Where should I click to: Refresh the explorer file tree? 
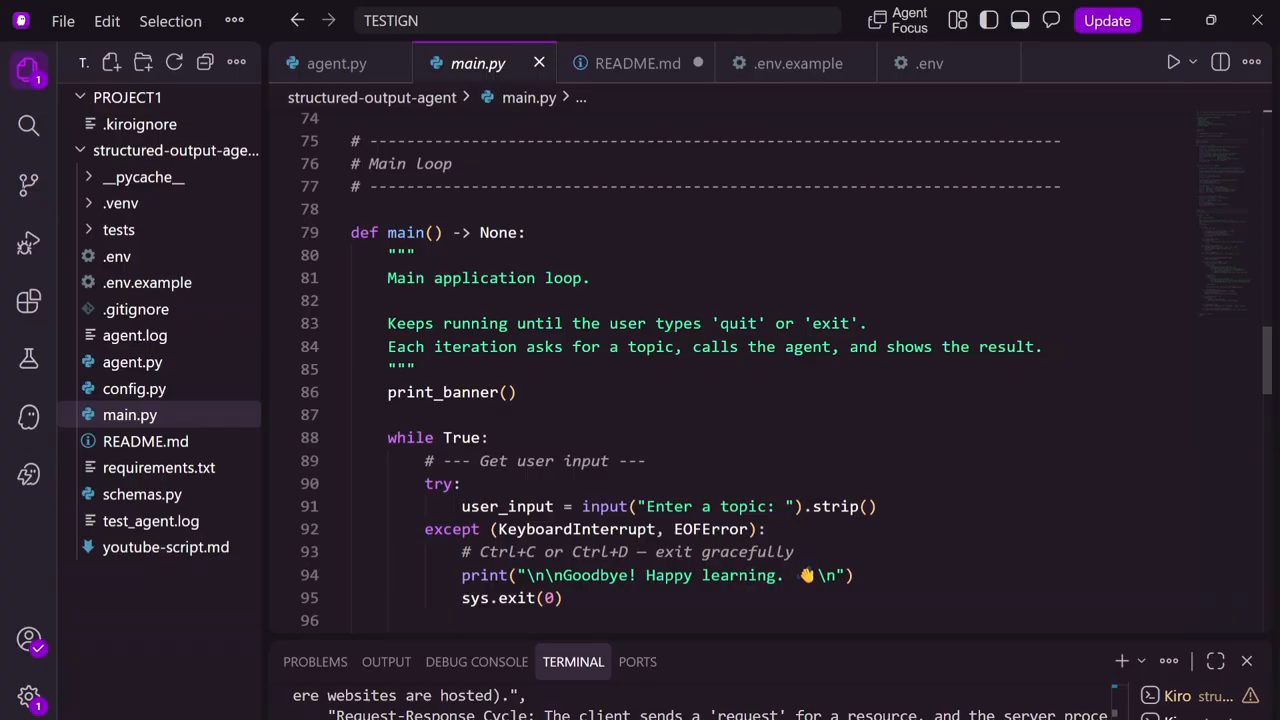coord(174,62)
